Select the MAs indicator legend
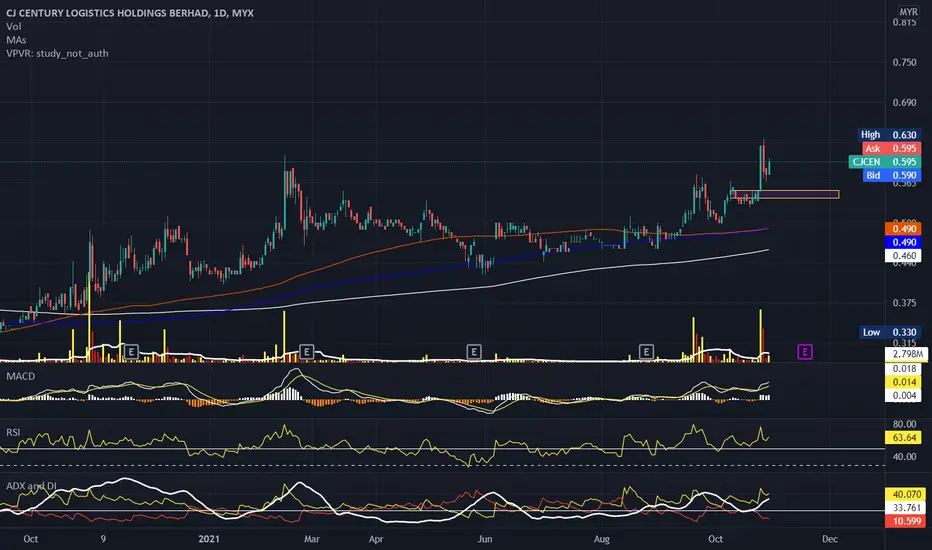This screenshot has height=550, width=932. click(16, 40)
